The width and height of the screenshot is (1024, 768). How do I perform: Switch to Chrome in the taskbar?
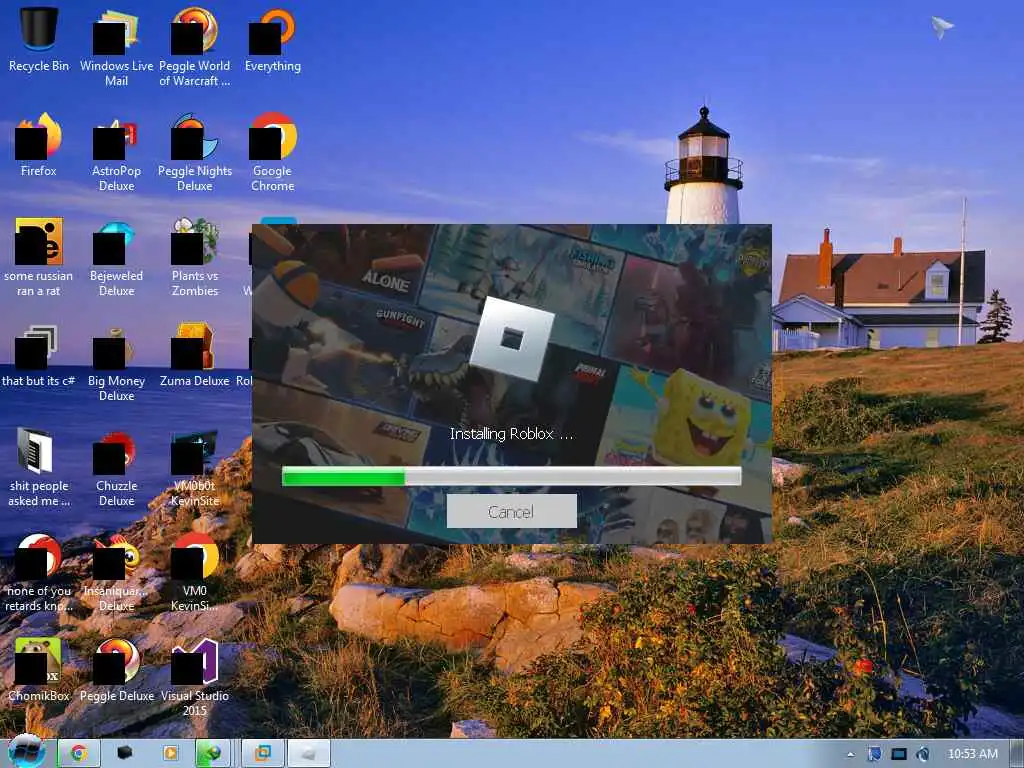click(79, 753)
